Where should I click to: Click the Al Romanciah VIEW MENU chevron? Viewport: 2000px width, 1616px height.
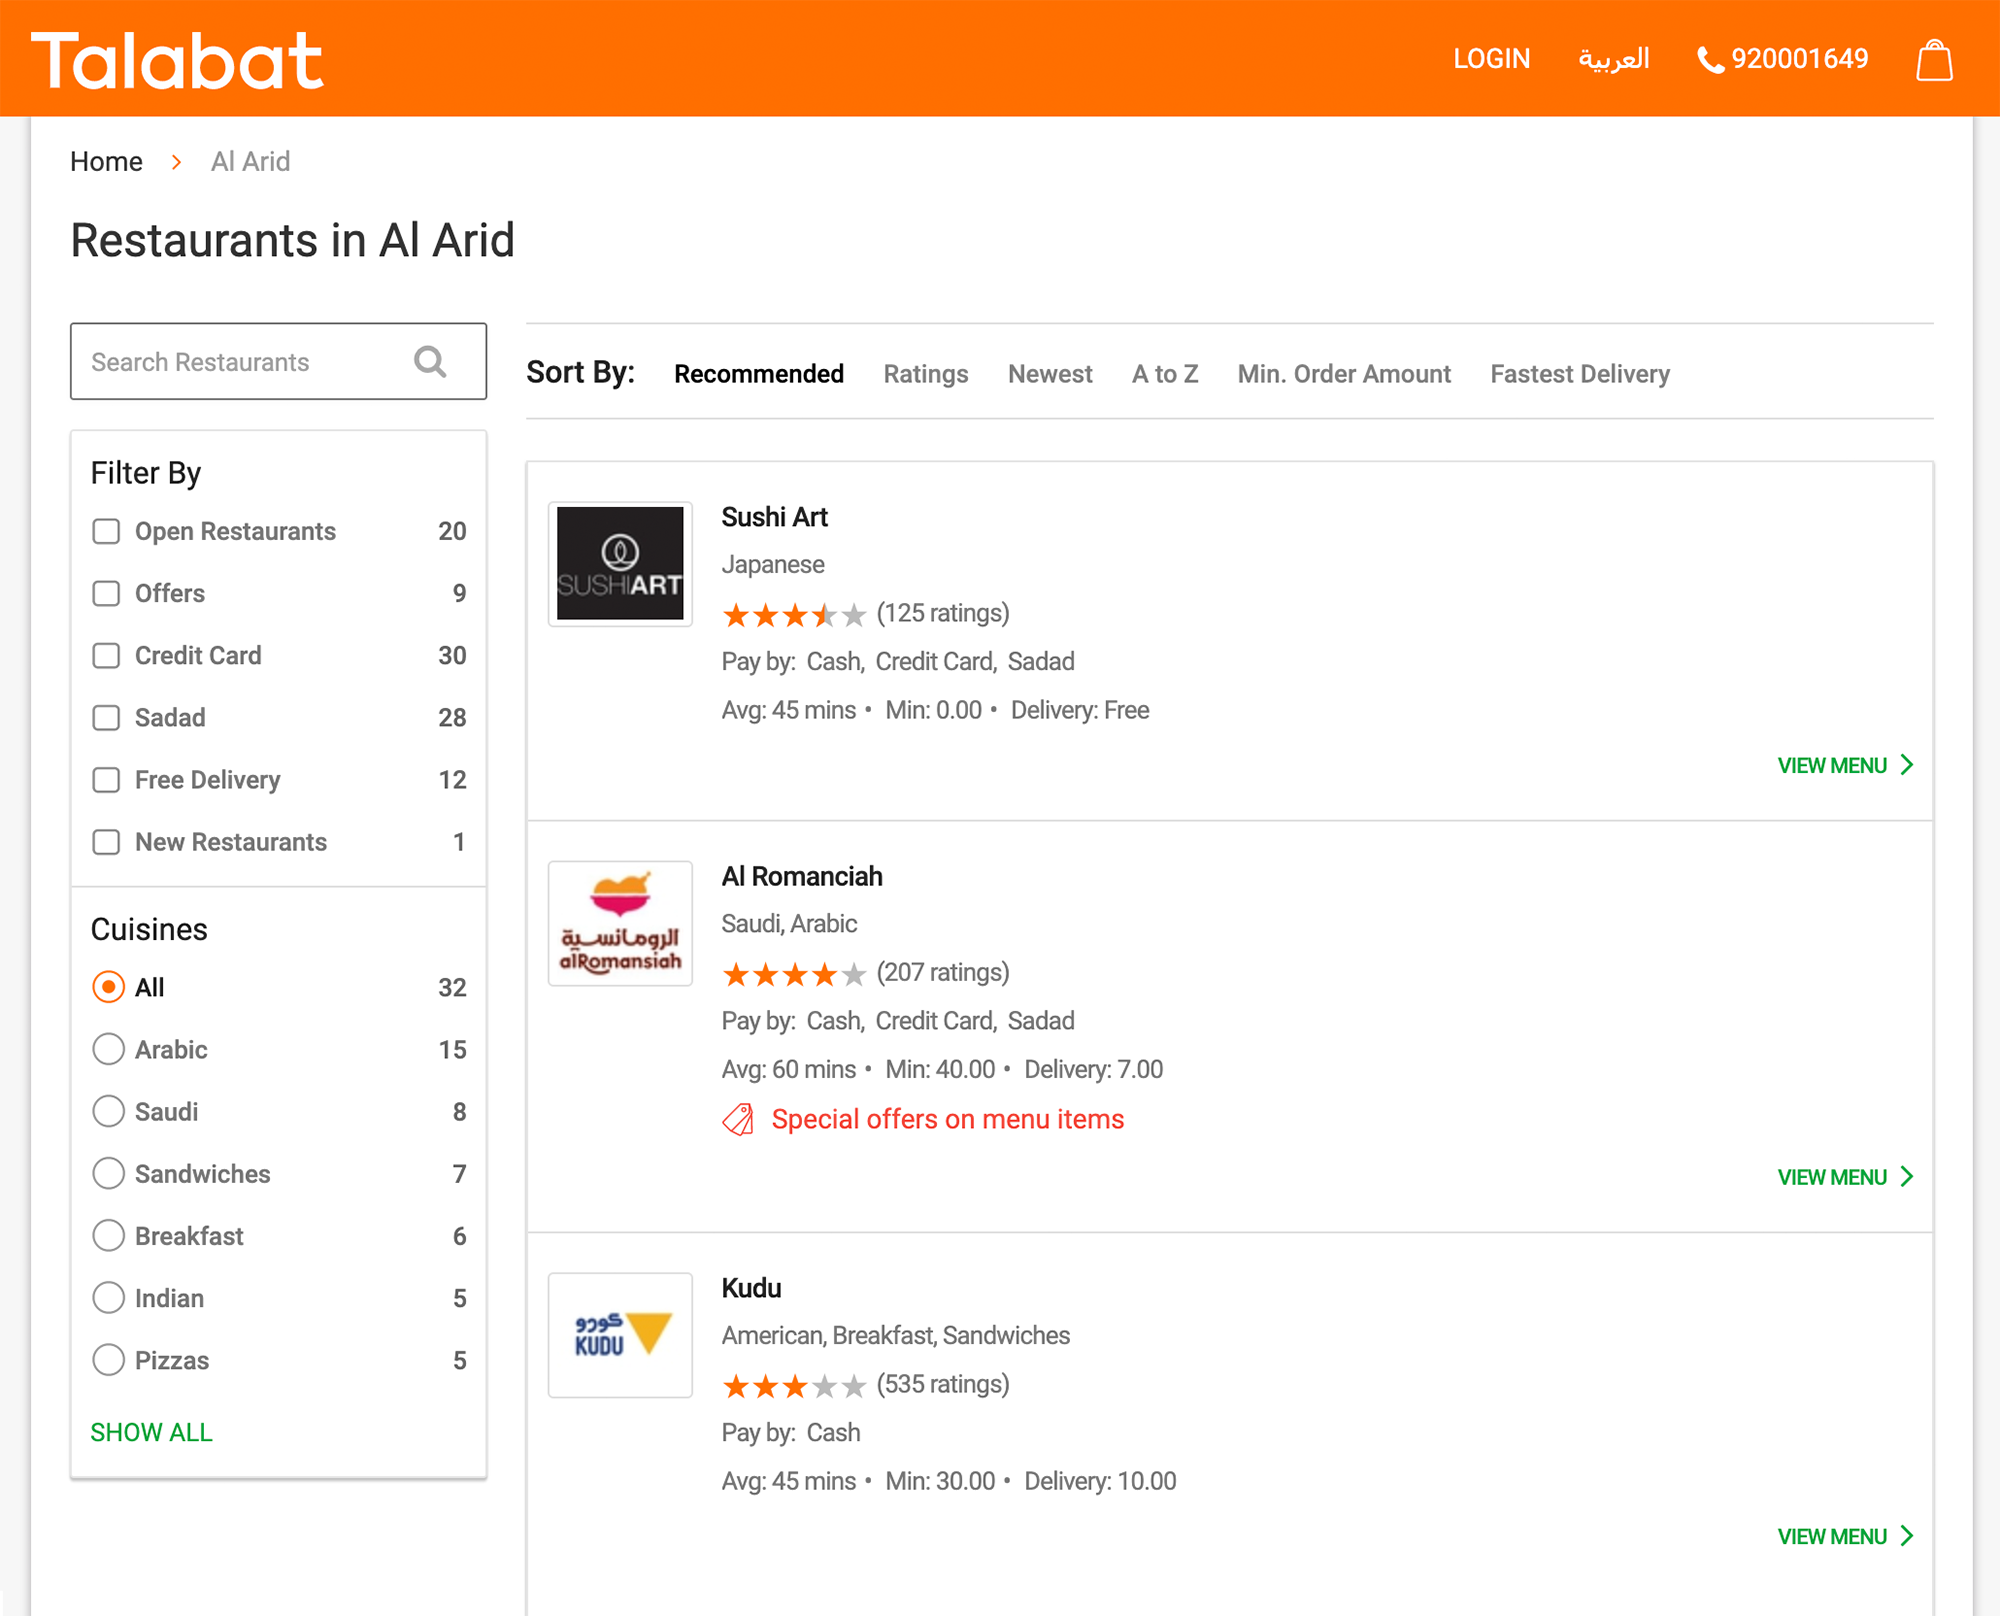click(x=1907, y=1177)
